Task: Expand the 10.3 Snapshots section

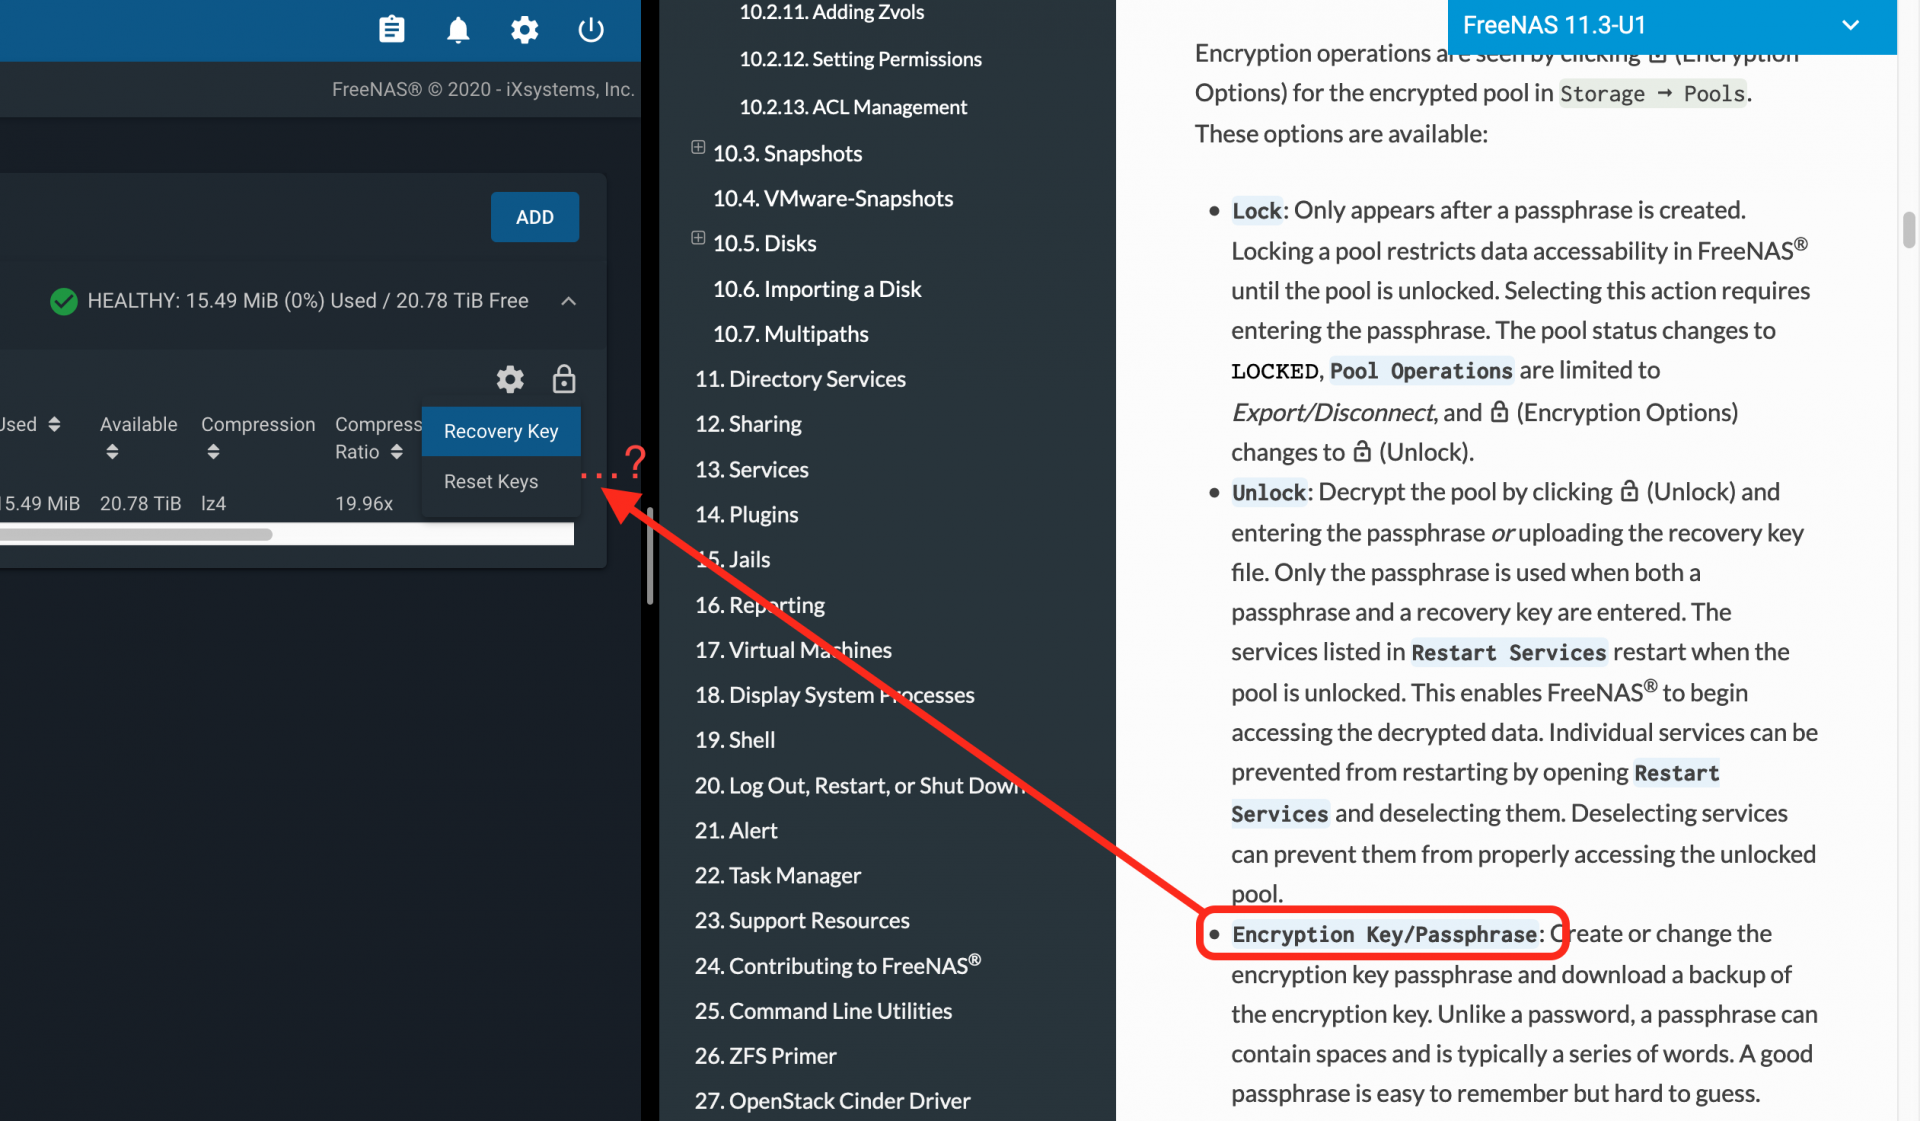Action: (x=698, y=147)
